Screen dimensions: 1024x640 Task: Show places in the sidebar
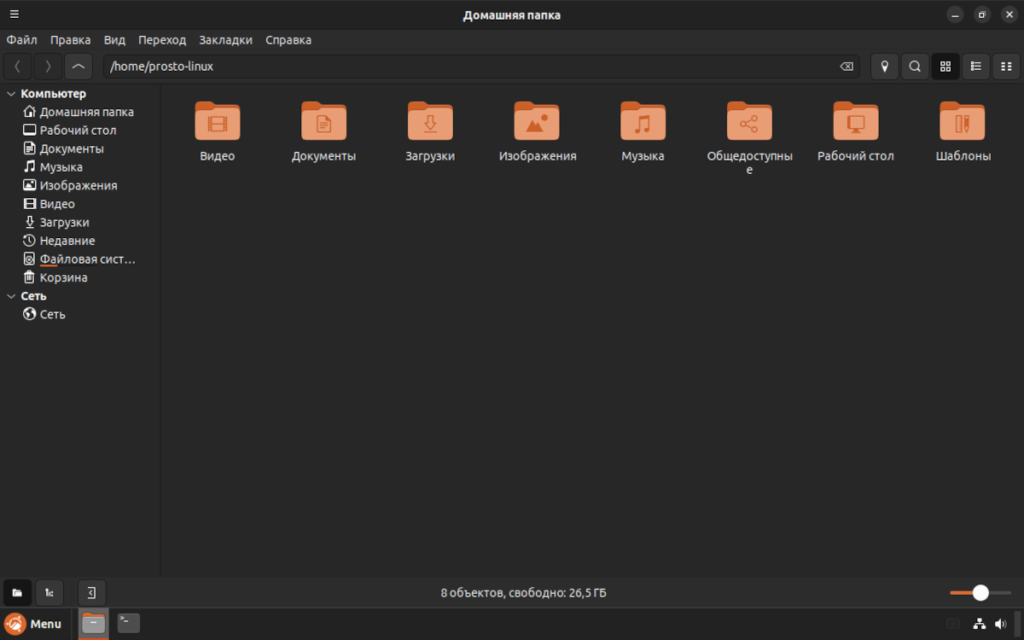coord(18,593)
